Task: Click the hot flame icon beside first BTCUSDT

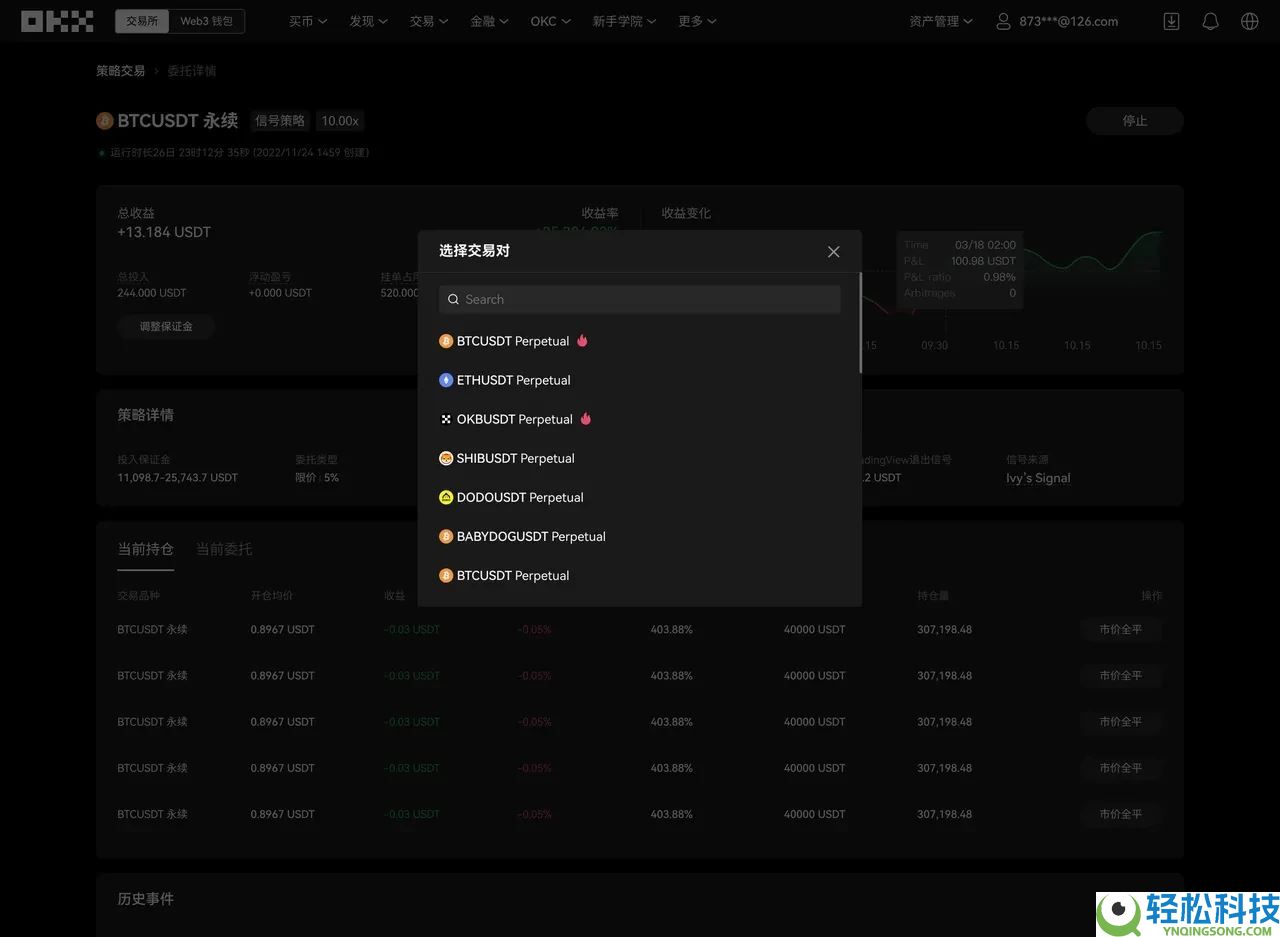Action: click(582, 340)
